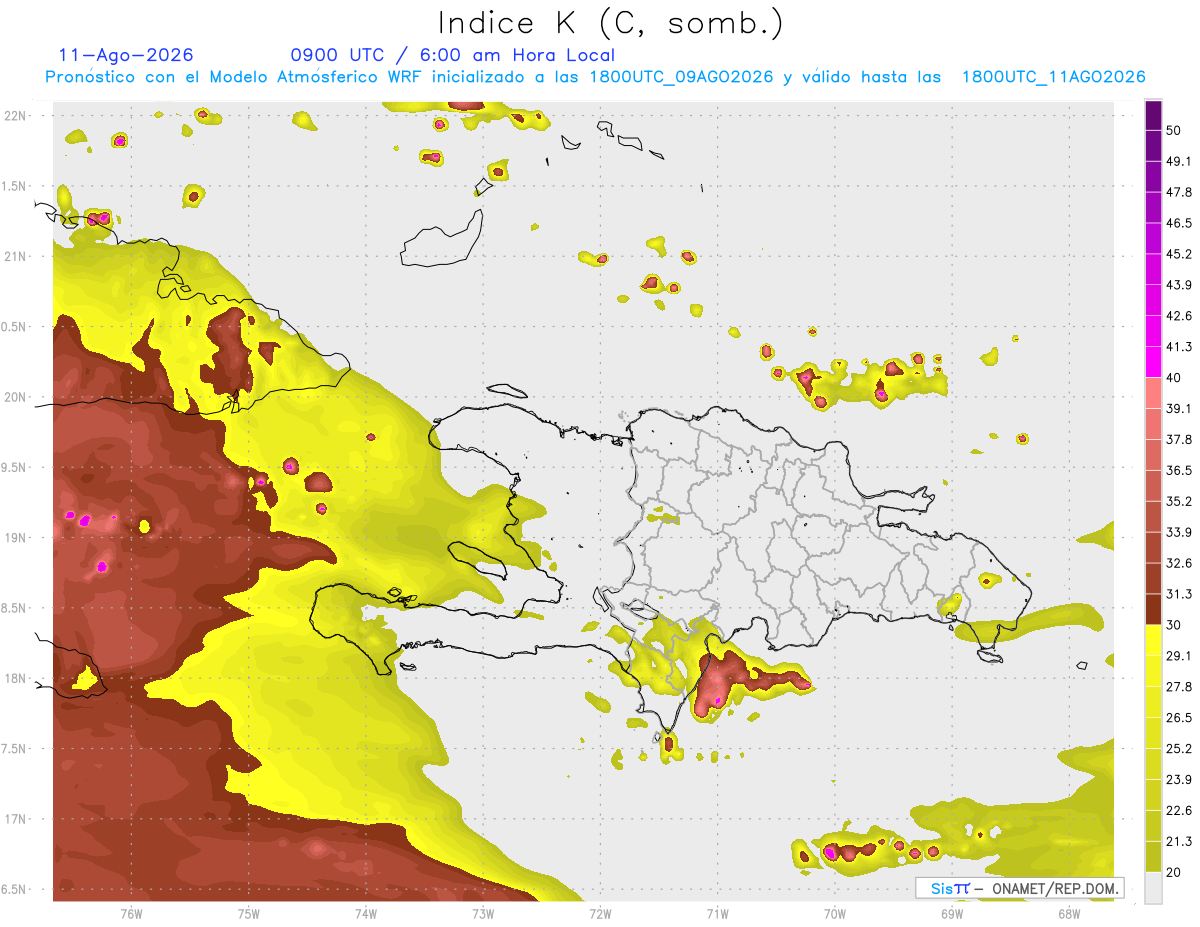Click the '33.9' color scale value
Image resolution: width=1200 pixels, height=927 pixels.
[1179, 532]
